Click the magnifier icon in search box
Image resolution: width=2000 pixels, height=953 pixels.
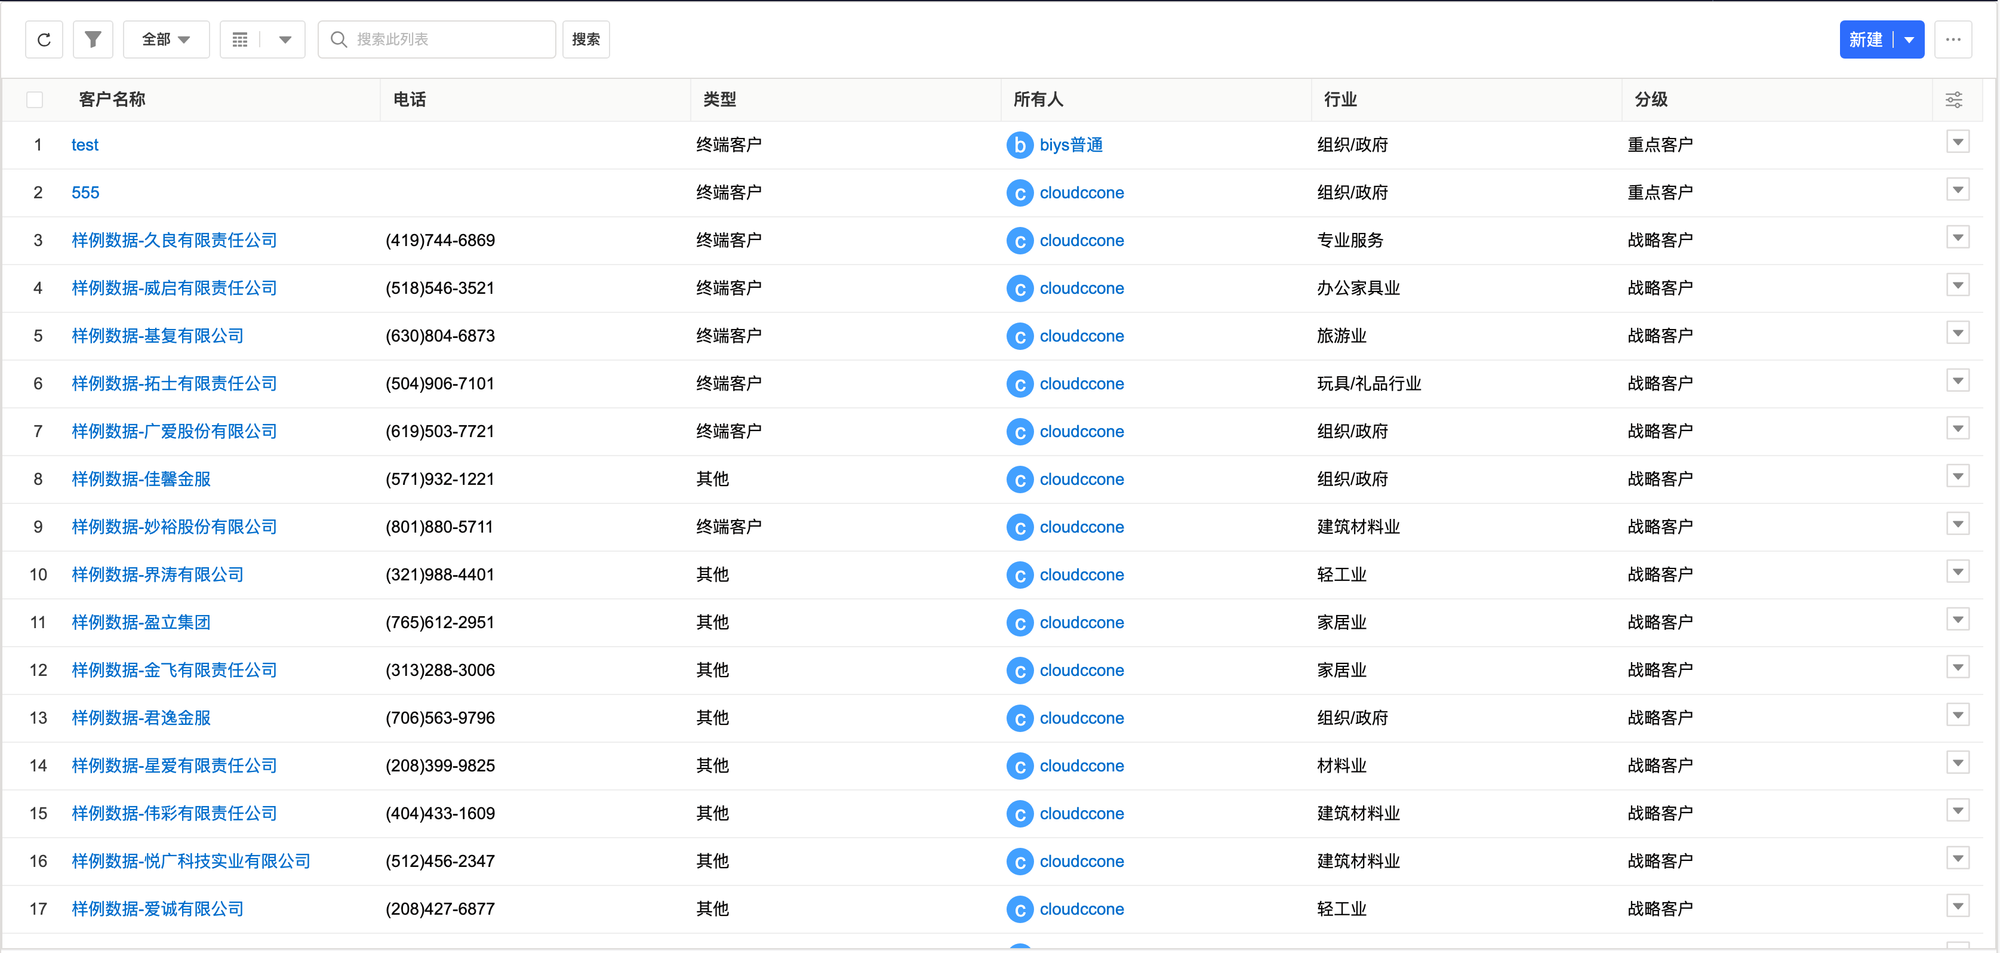coord(339,40)
